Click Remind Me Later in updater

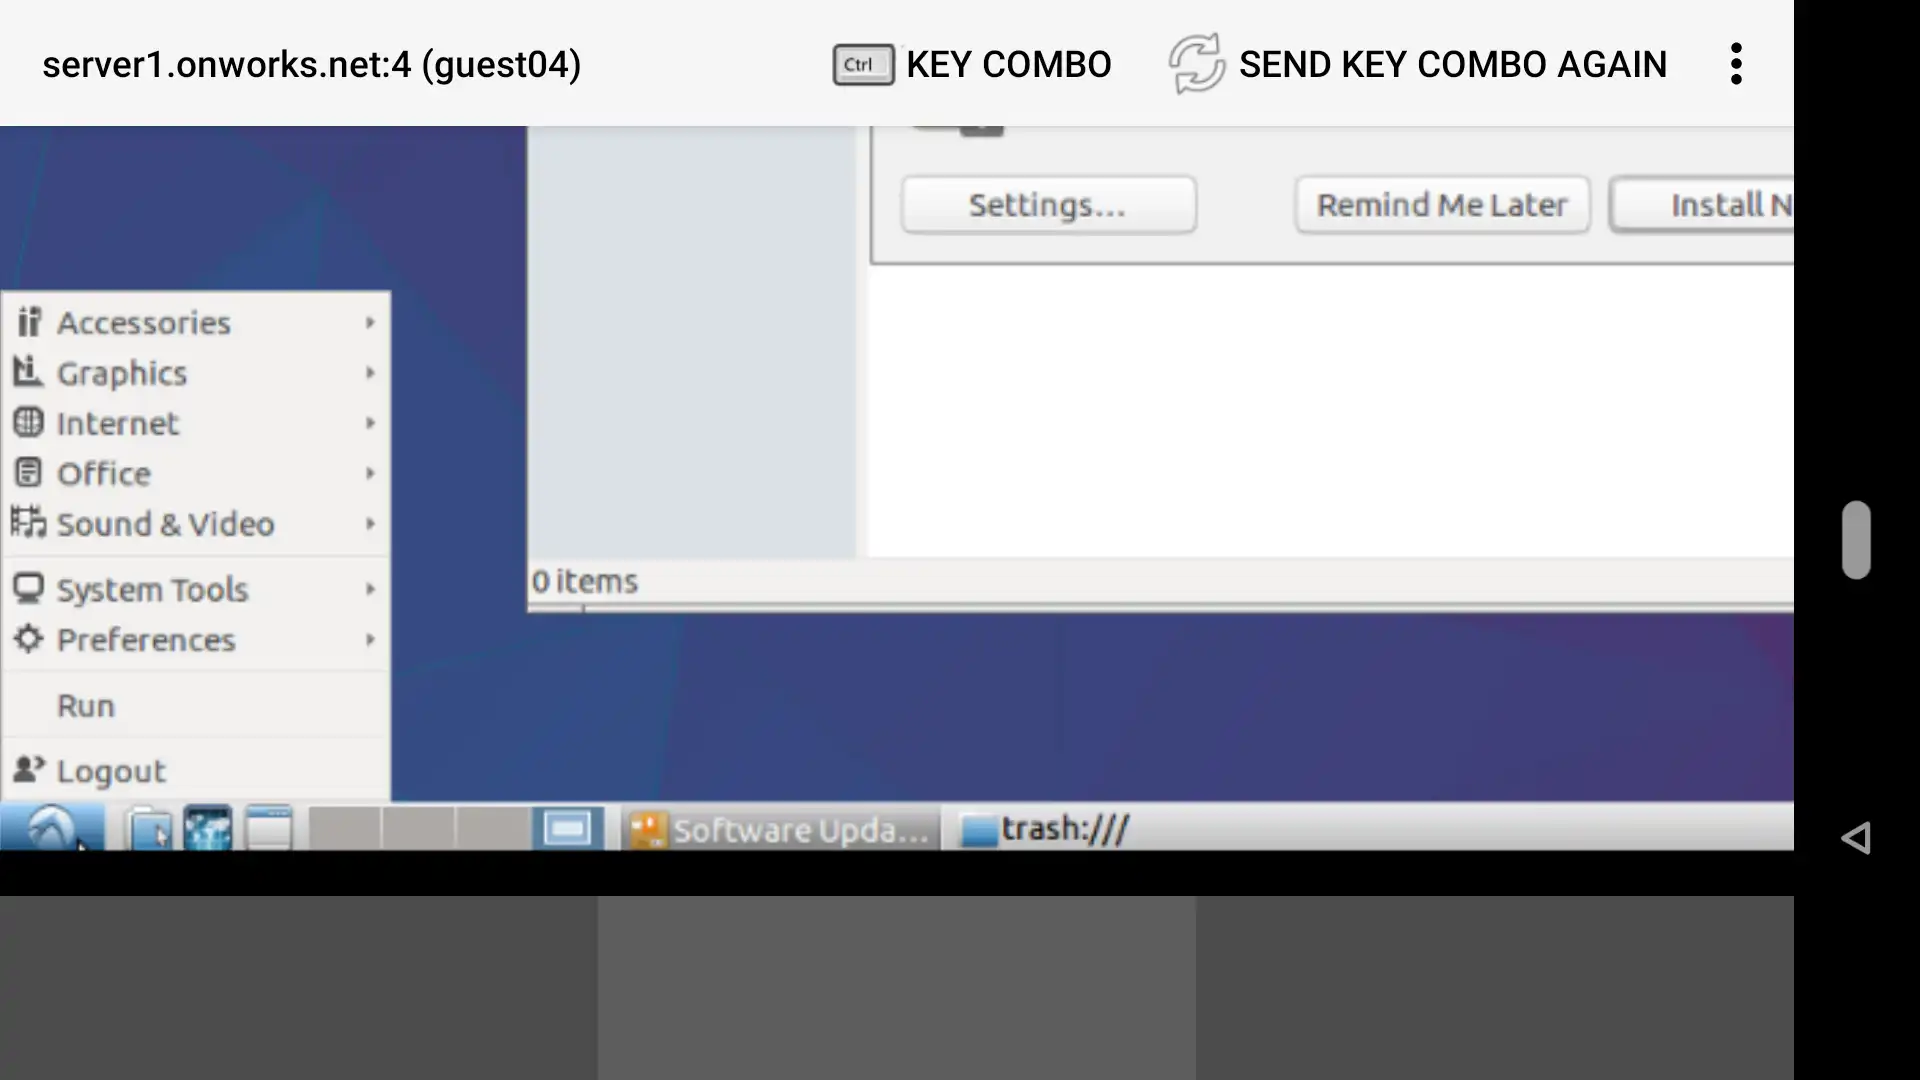(x=1441, y=204)
